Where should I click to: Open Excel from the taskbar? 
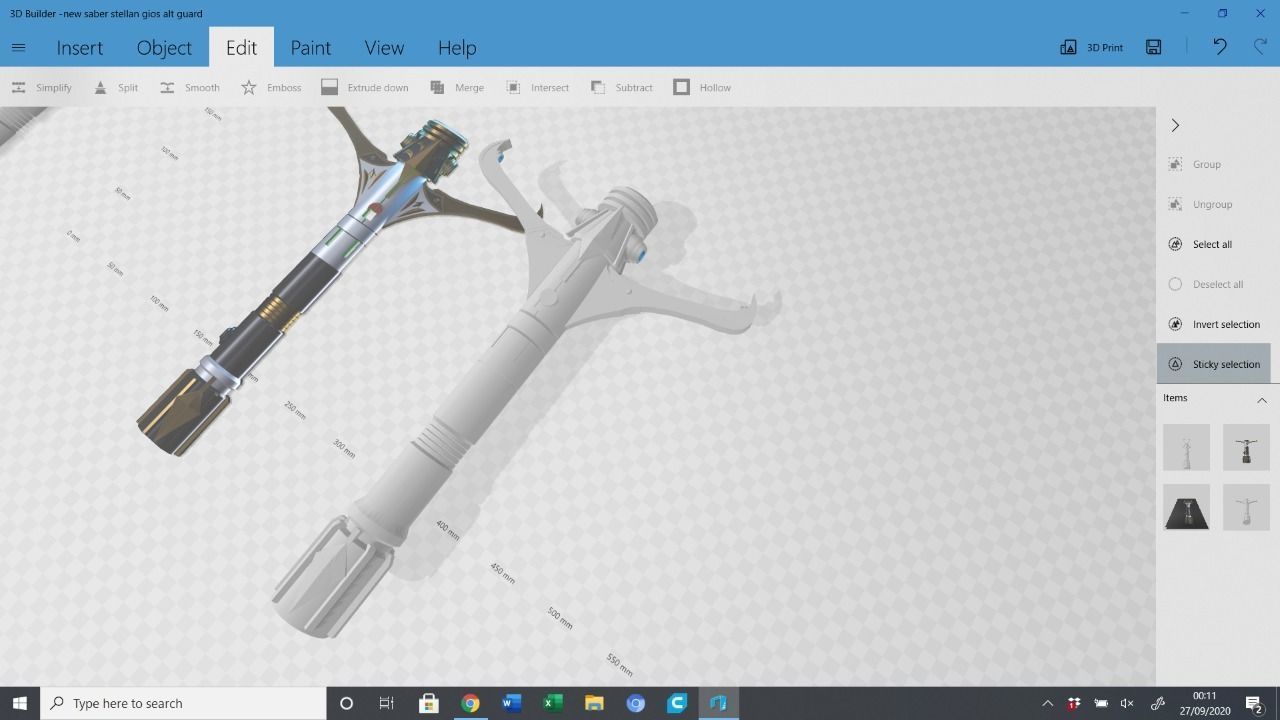(x=553, y=703)
